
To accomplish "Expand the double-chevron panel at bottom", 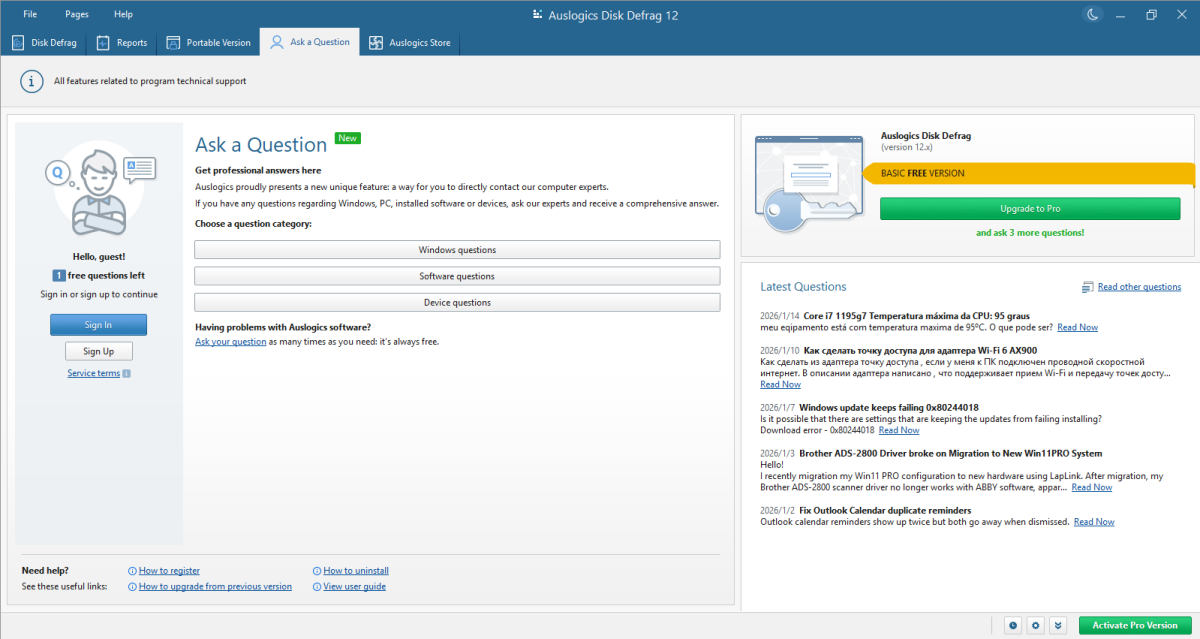I will coord(1059,625).
